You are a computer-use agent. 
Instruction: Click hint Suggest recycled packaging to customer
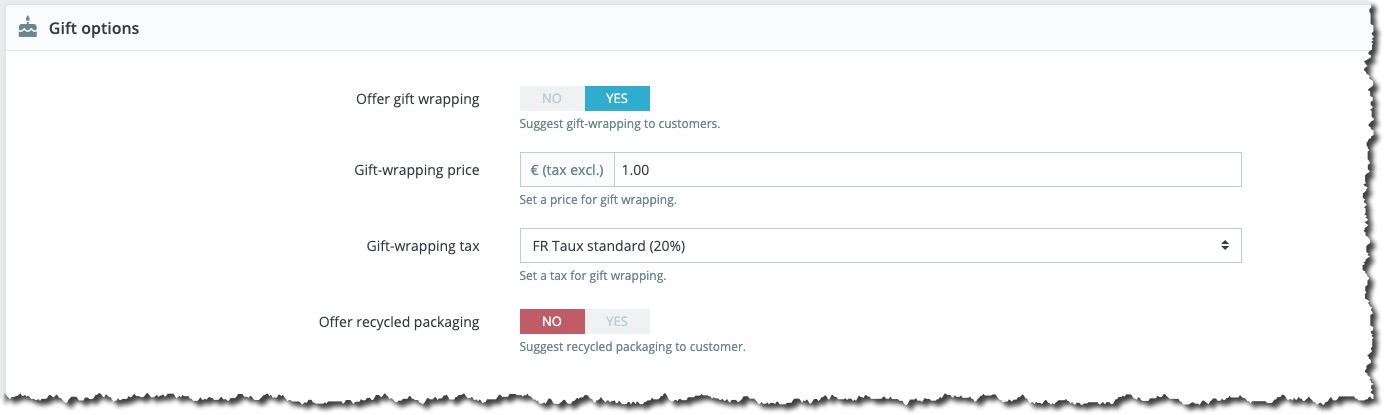[x=633, y=348]
